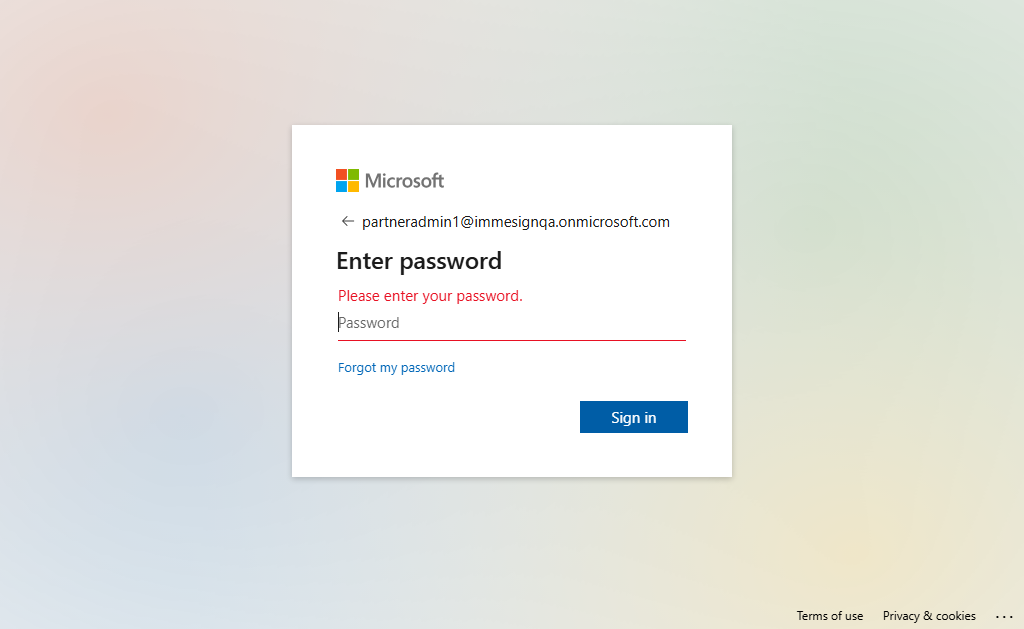Click the green square of Microsoft logo
The image size is (1024, 629).
click(x=353, y=174)
